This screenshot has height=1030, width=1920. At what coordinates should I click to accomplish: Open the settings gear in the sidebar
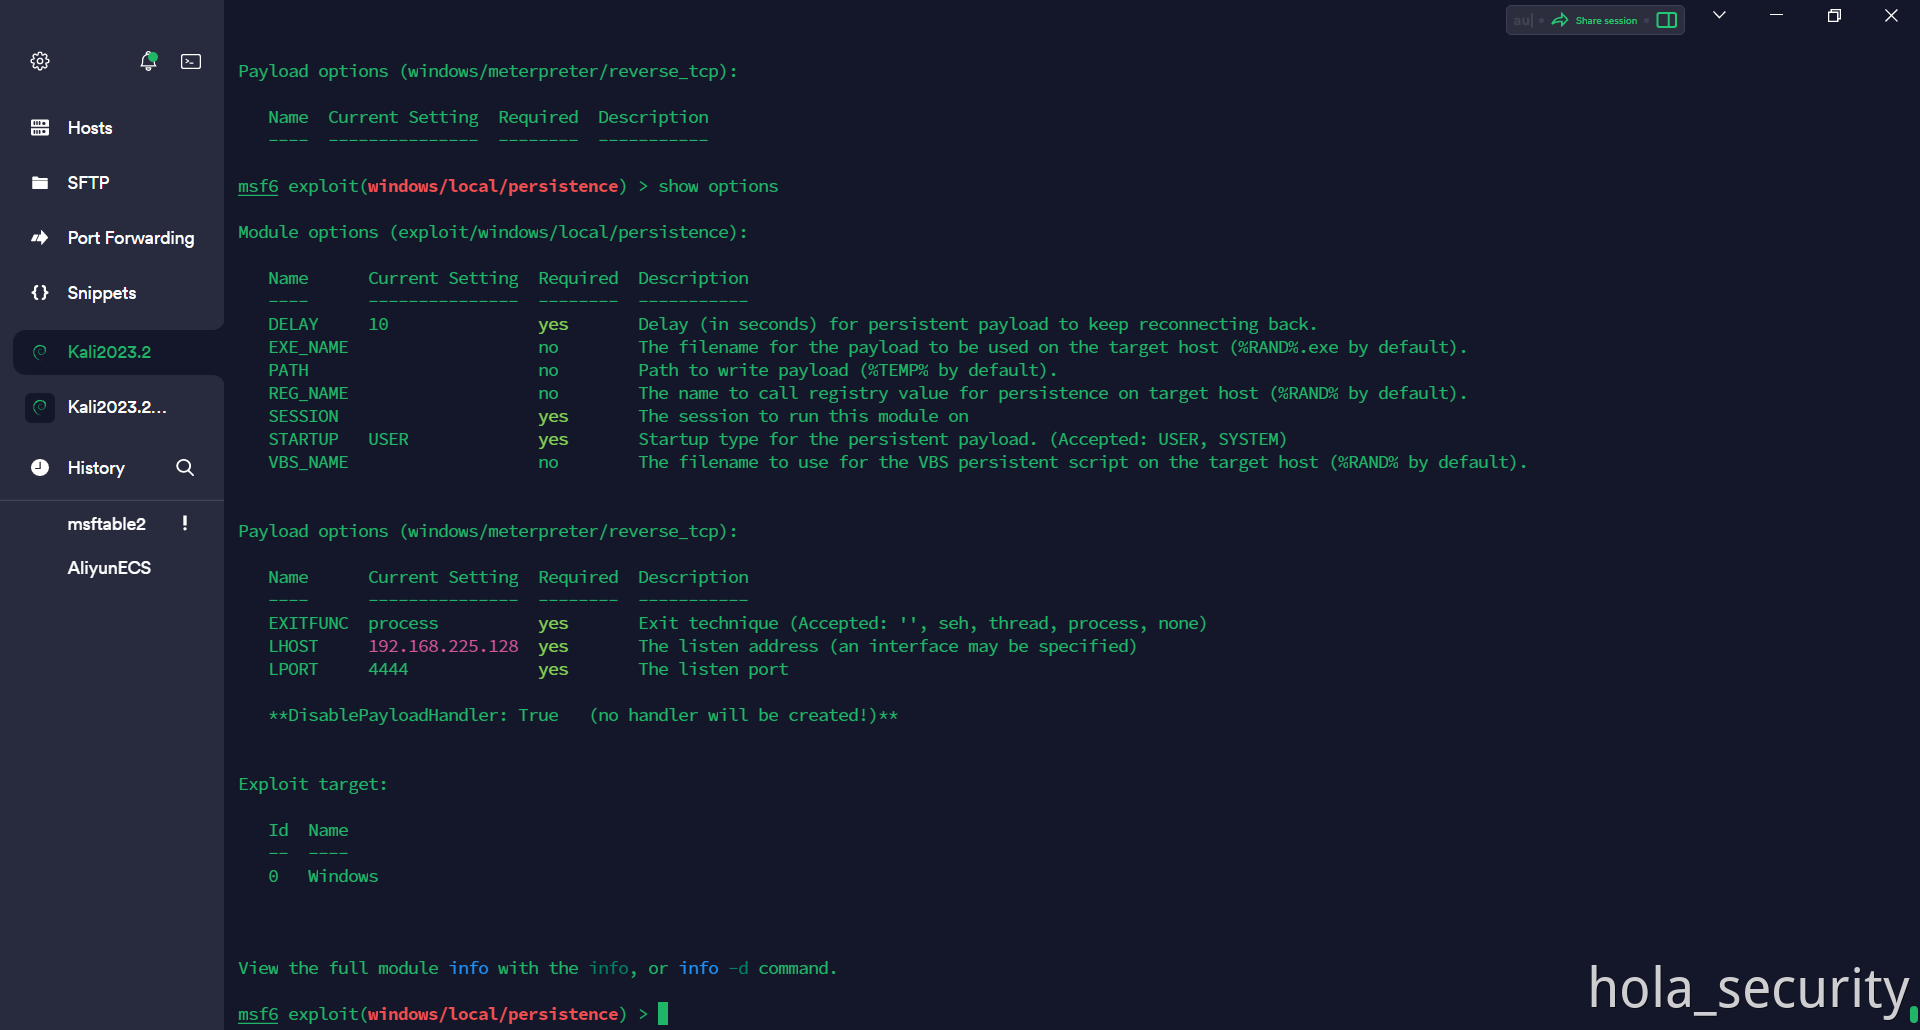click(x=40, y=61)
